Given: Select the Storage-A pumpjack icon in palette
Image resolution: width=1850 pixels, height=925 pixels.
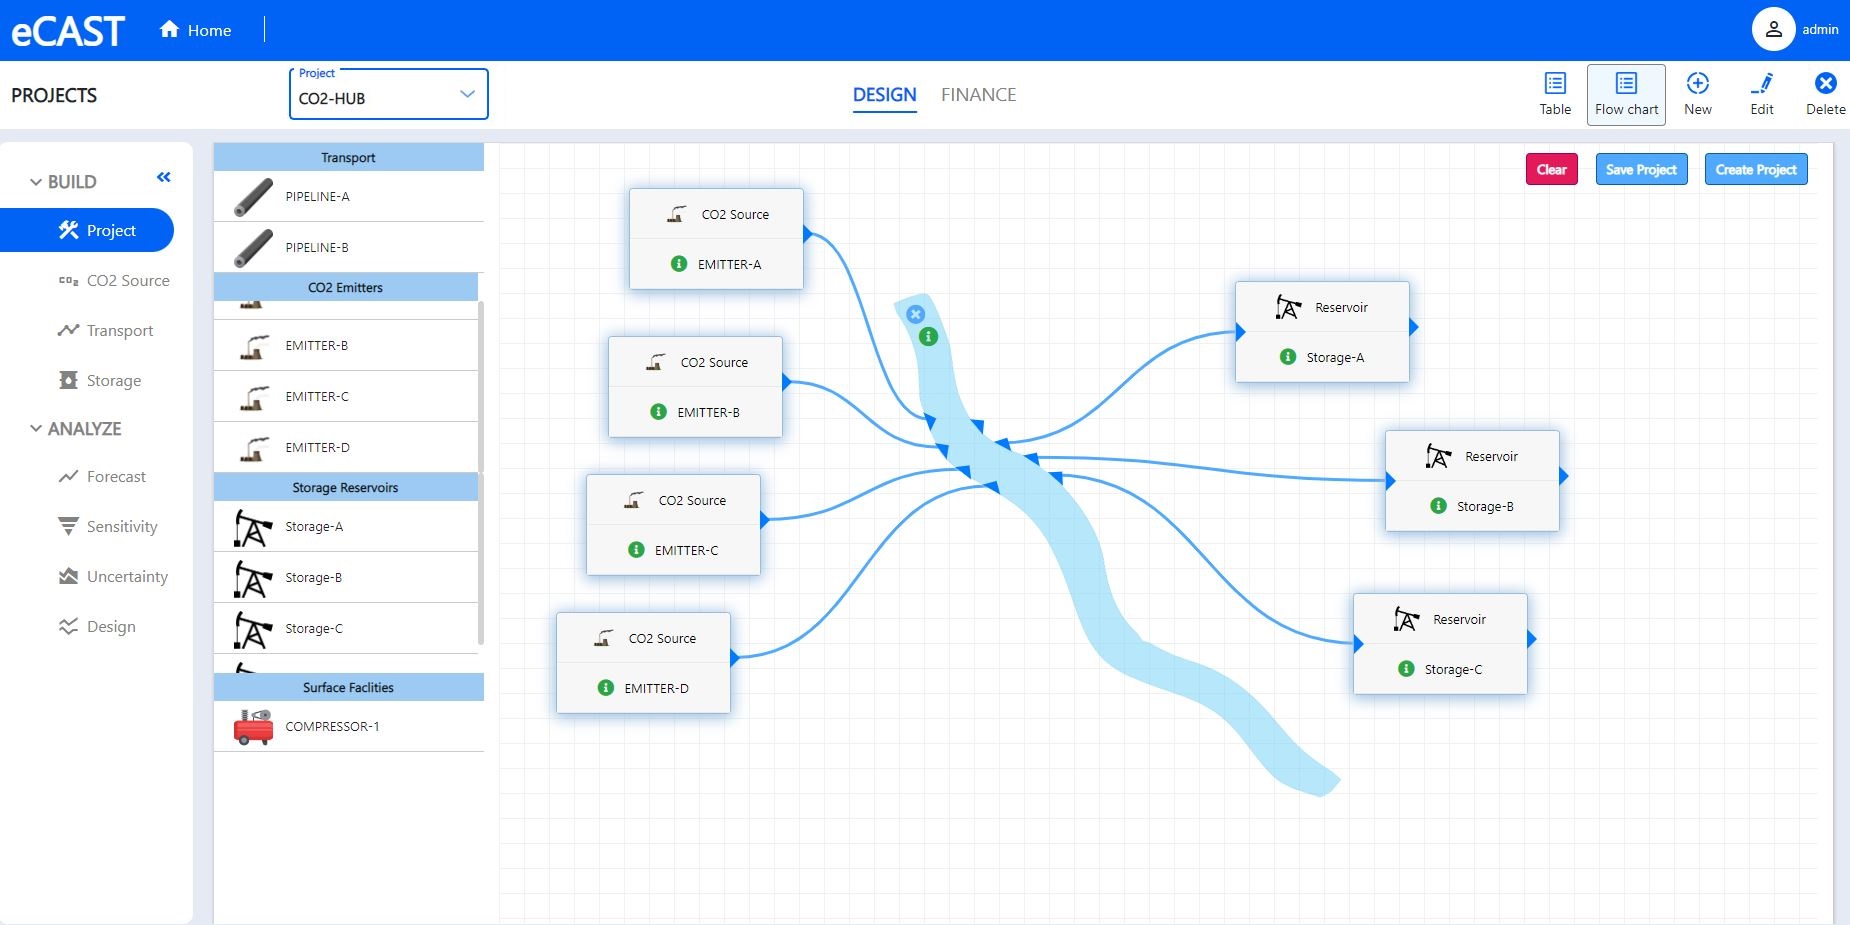Looking at the screenshot, I should [x=252, y=527].
